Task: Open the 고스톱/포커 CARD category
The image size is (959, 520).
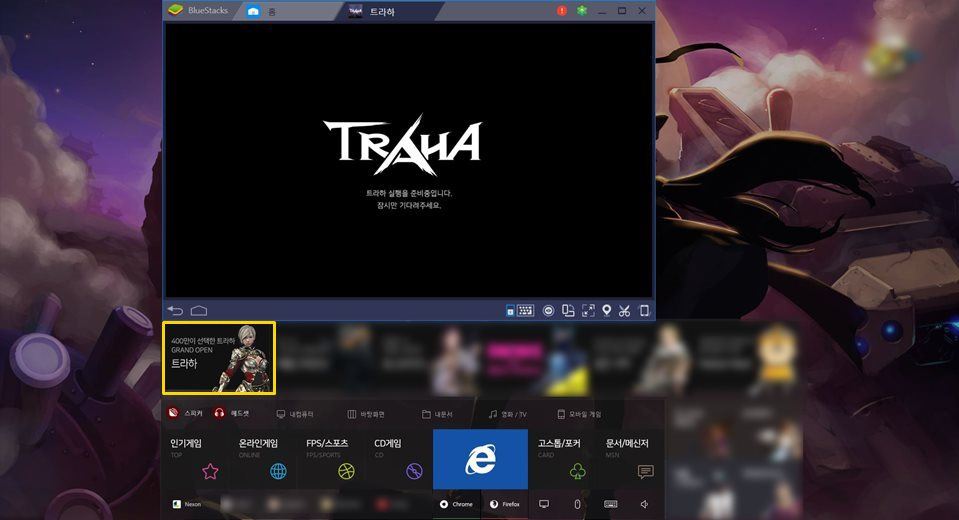Action: [563, 459]
